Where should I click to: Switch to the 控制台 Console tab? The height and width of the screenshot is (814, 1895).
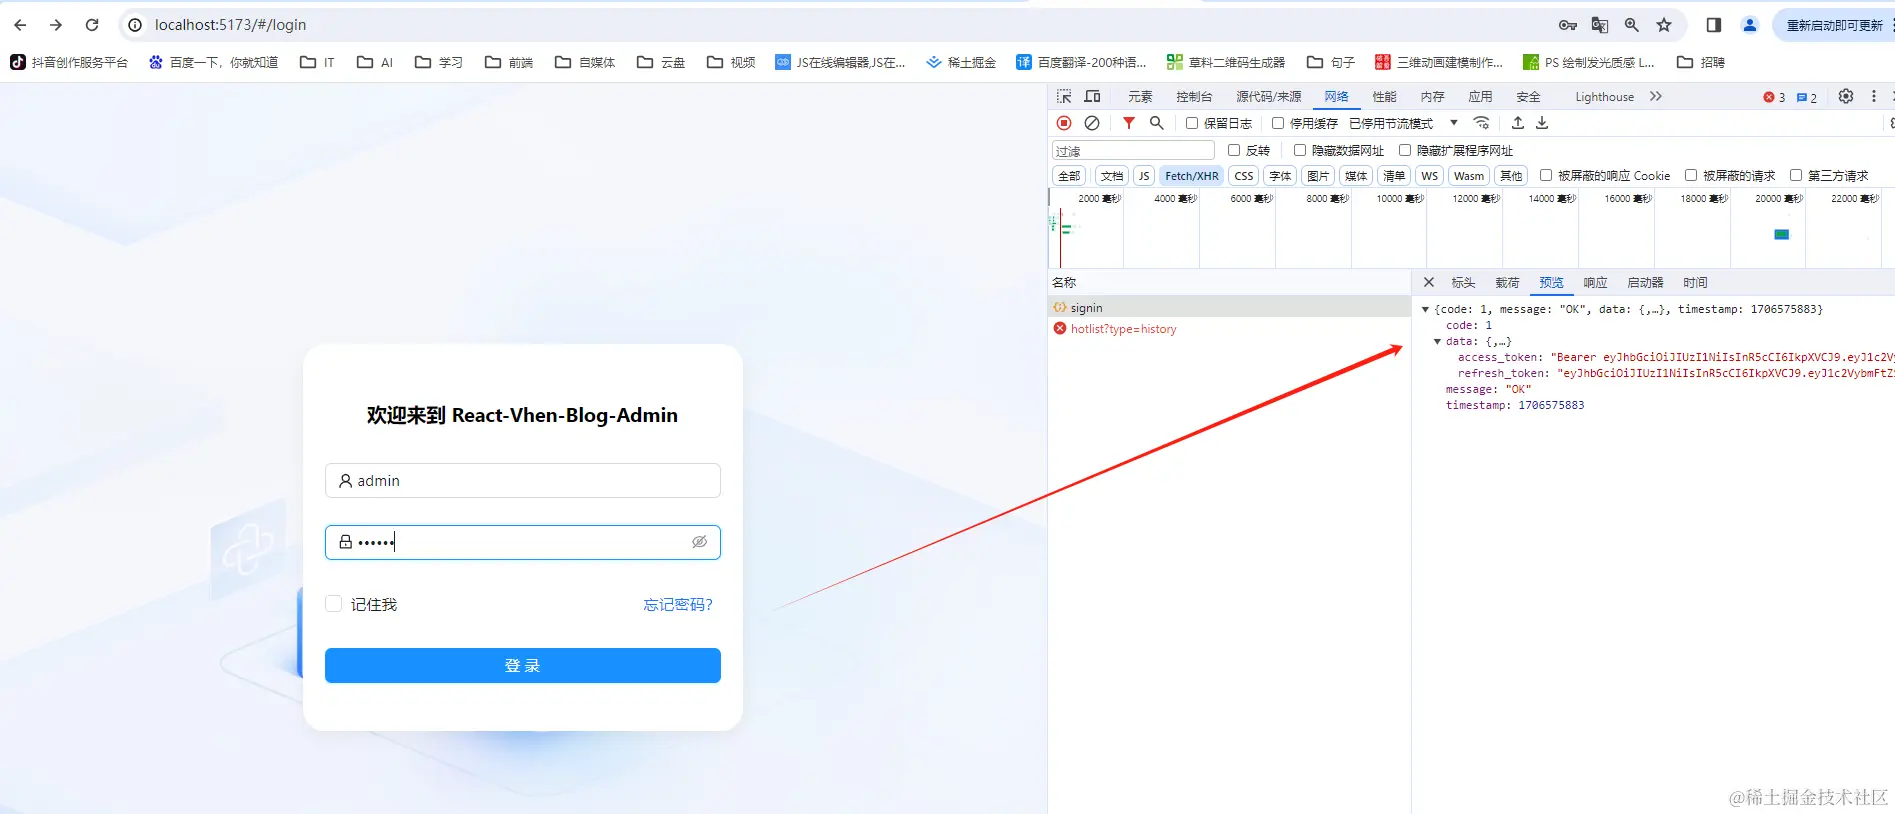pyautogui.click(x=1194, y=97)
